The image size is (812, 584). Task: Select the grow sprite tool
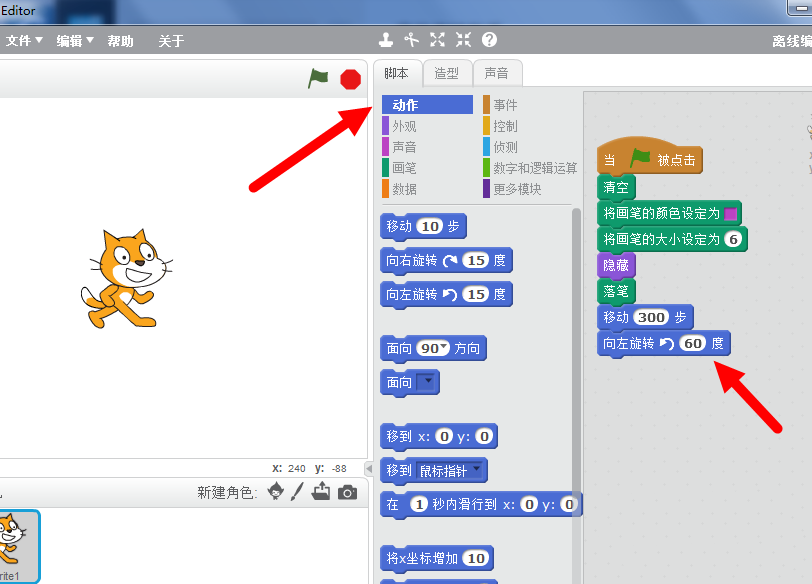437,40
